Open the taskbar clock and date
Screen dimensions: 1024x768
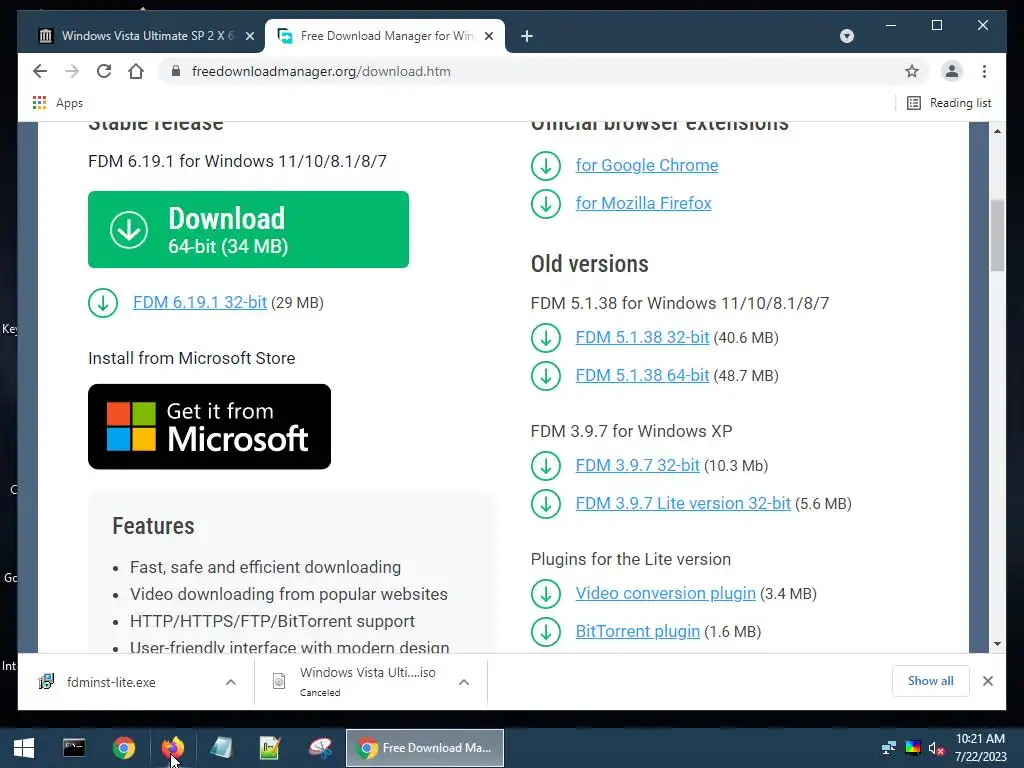tap(980, 748)
